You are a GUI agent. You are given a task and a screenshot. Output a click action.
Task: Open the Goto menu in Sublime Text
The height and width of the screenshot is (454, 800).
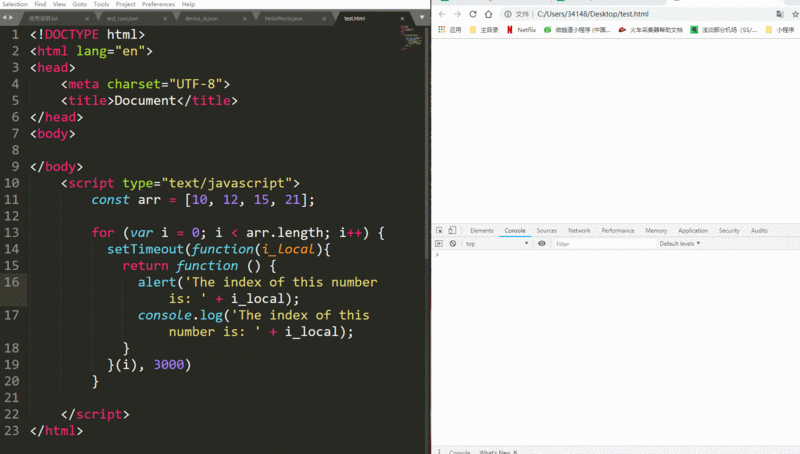point(80,4)
